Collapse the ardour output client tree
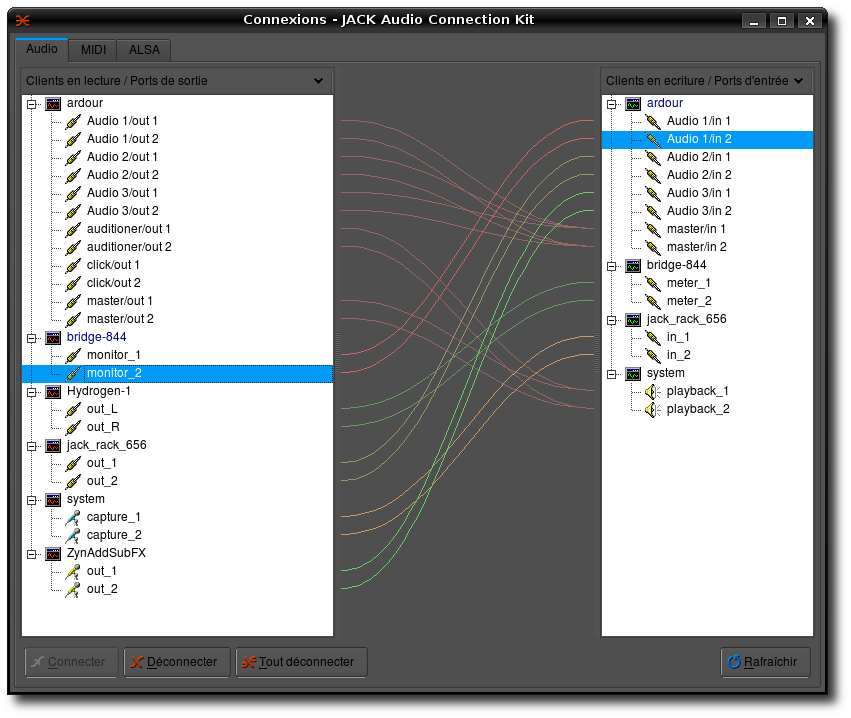The height and width of the screenshot is (718, 851). pyautogui.click(x=31, y=104)
